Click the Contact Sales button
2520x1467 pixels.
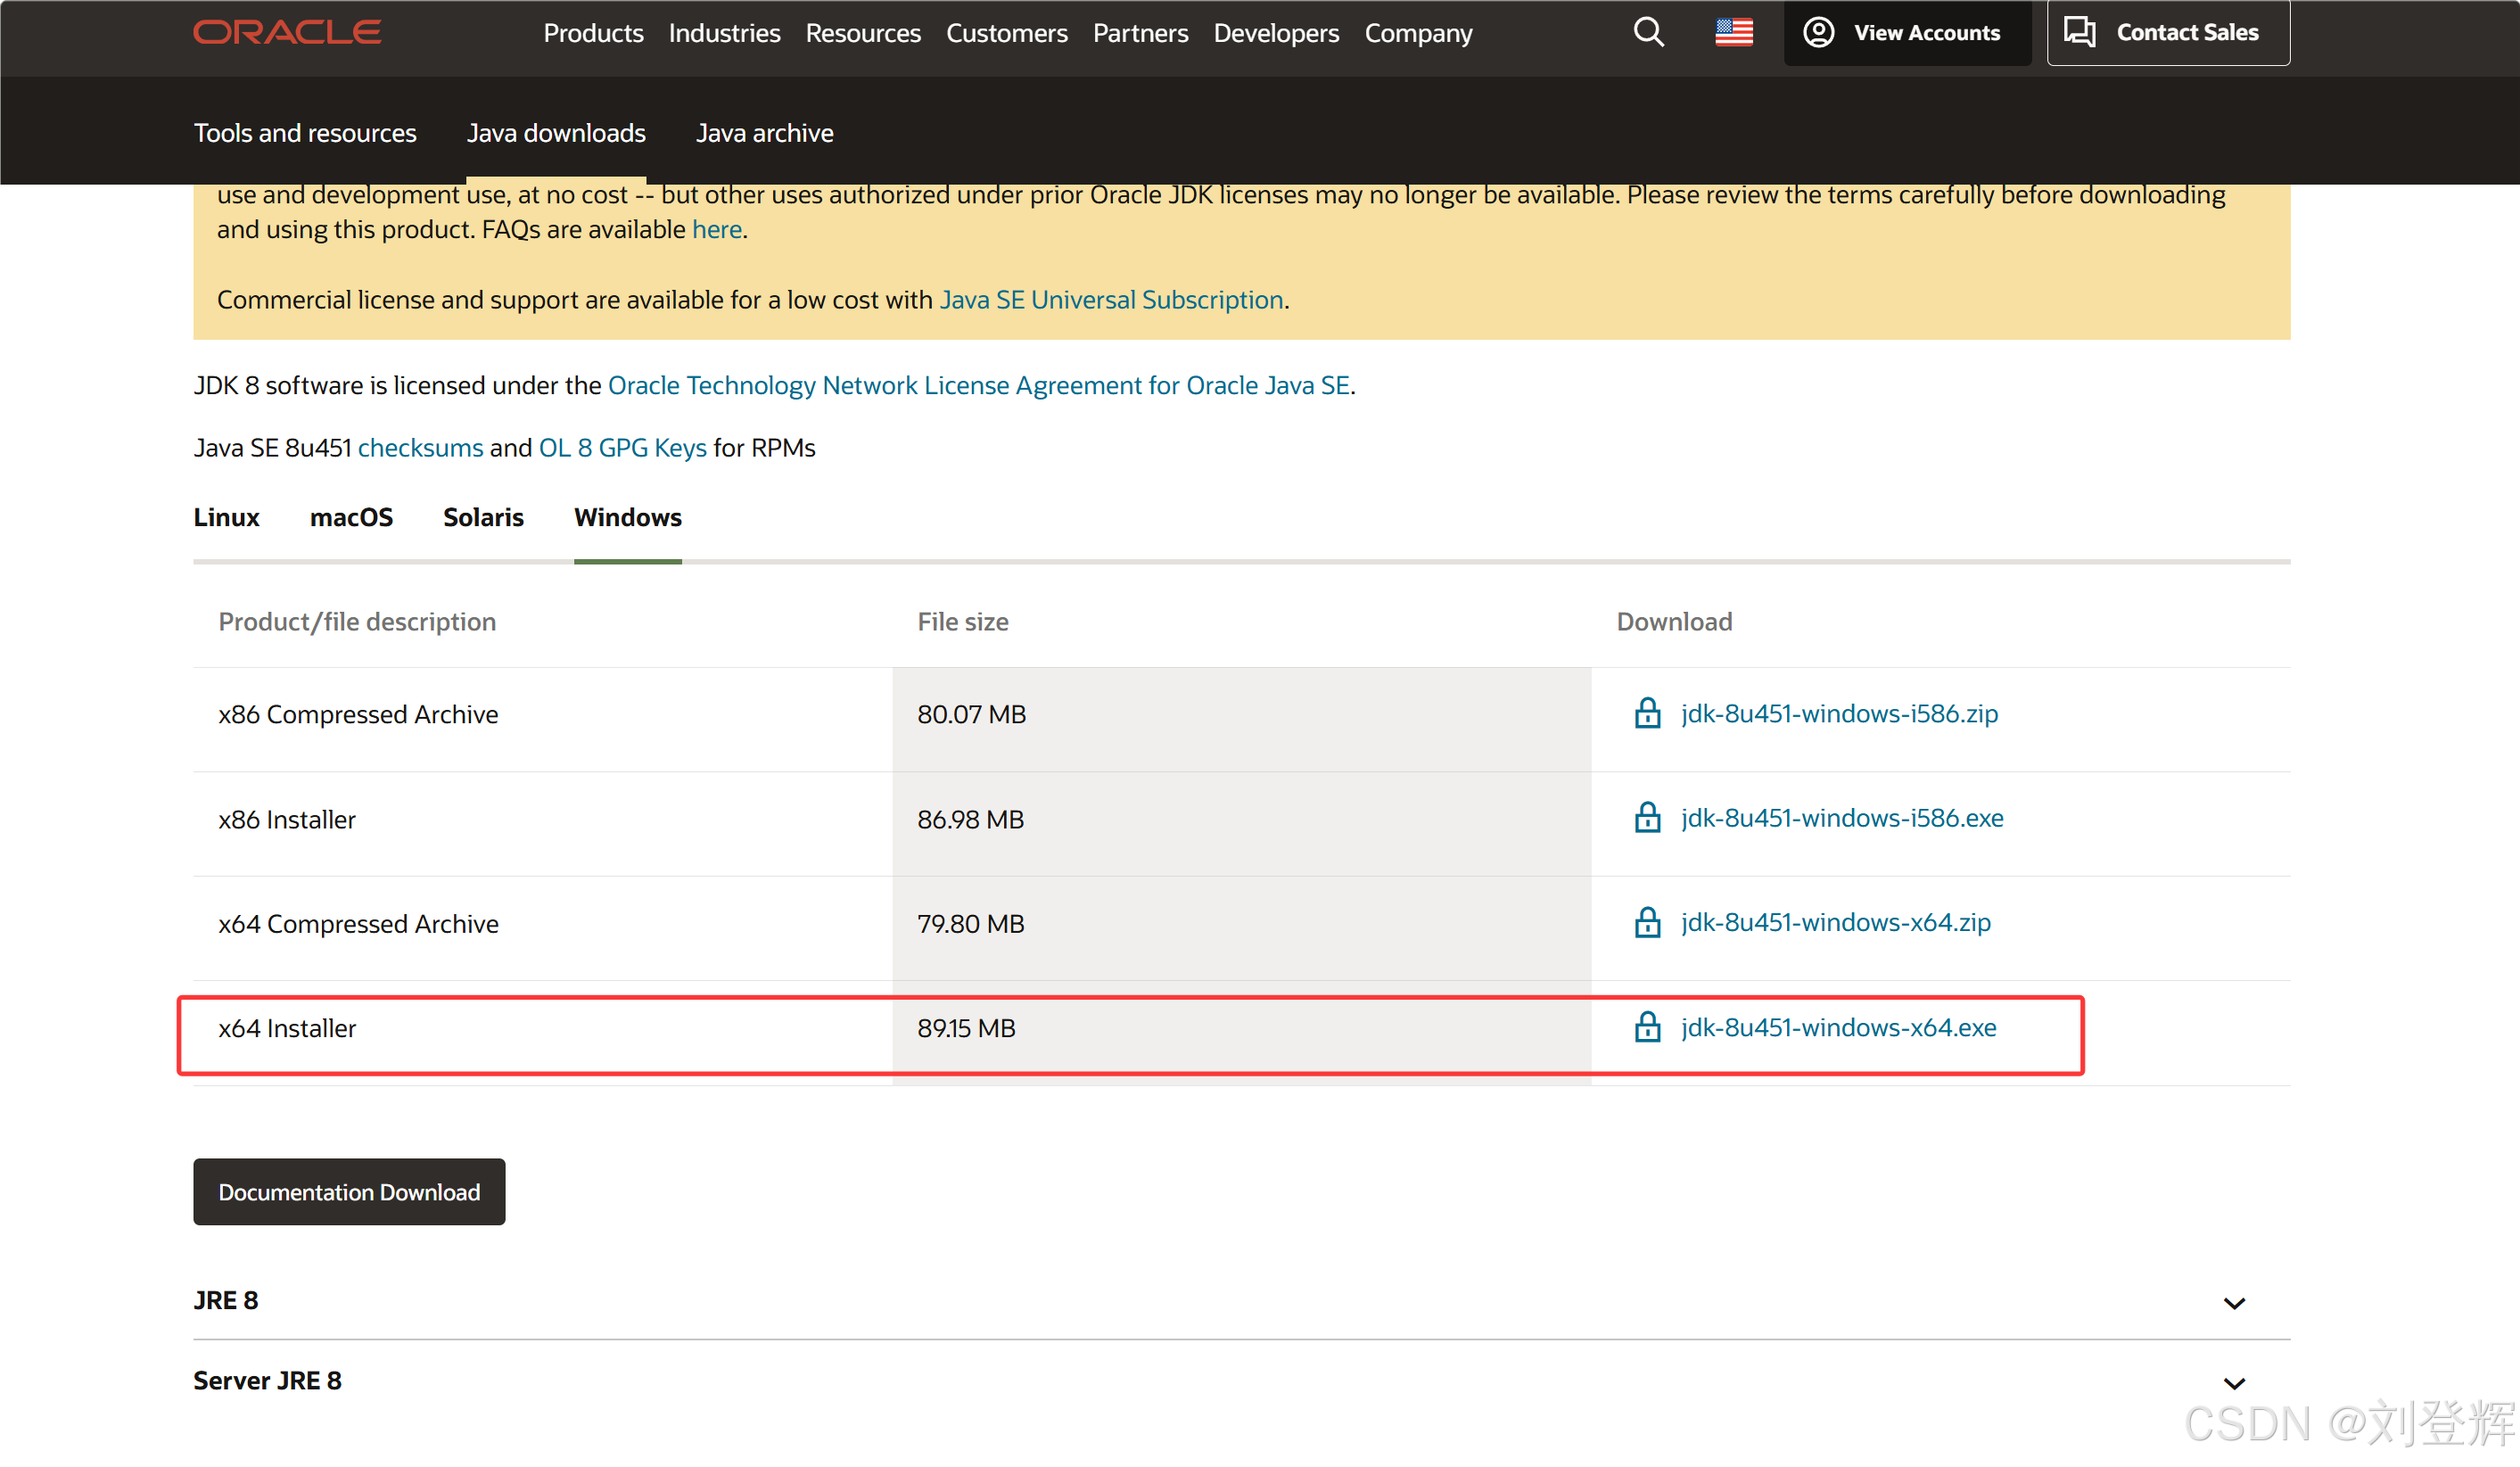point(2167,32)
